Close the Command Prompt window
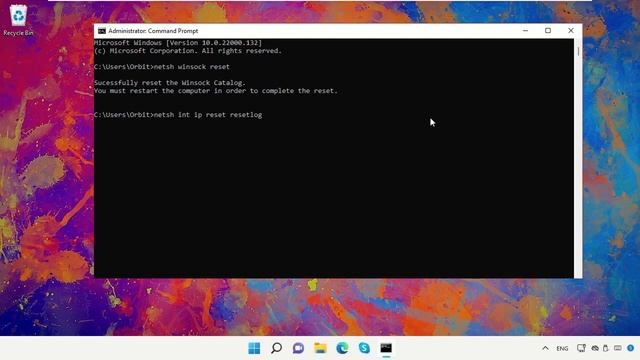 coord(571,31)
